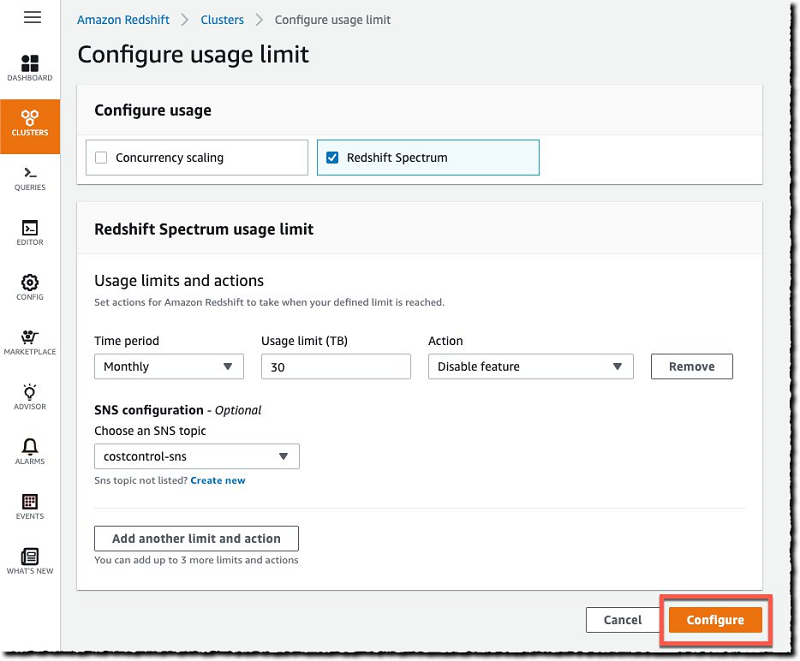800x661 pixels.
Task: Open the hamburger navigation menu
Action: pos(32,18)
